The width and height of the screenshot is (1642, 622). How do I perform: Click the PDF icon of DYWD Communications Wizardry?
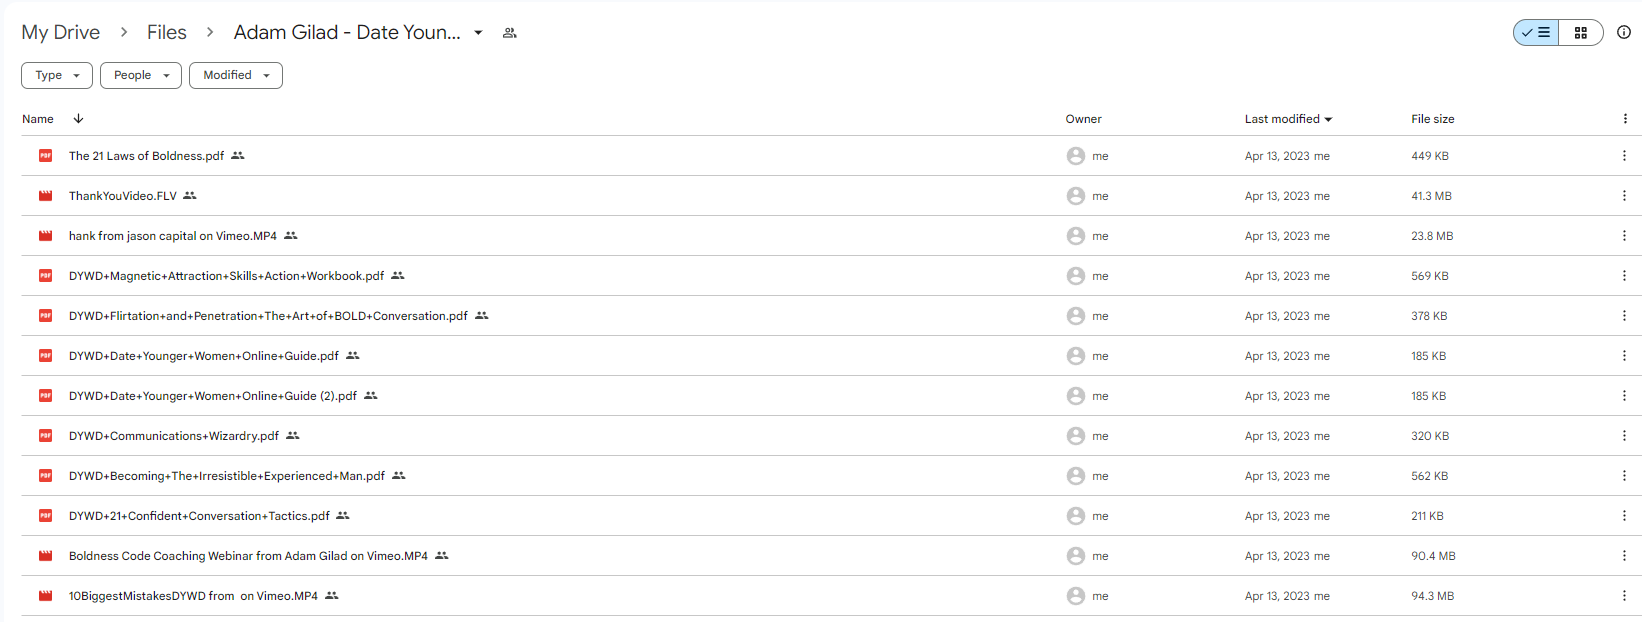point(45,436)
